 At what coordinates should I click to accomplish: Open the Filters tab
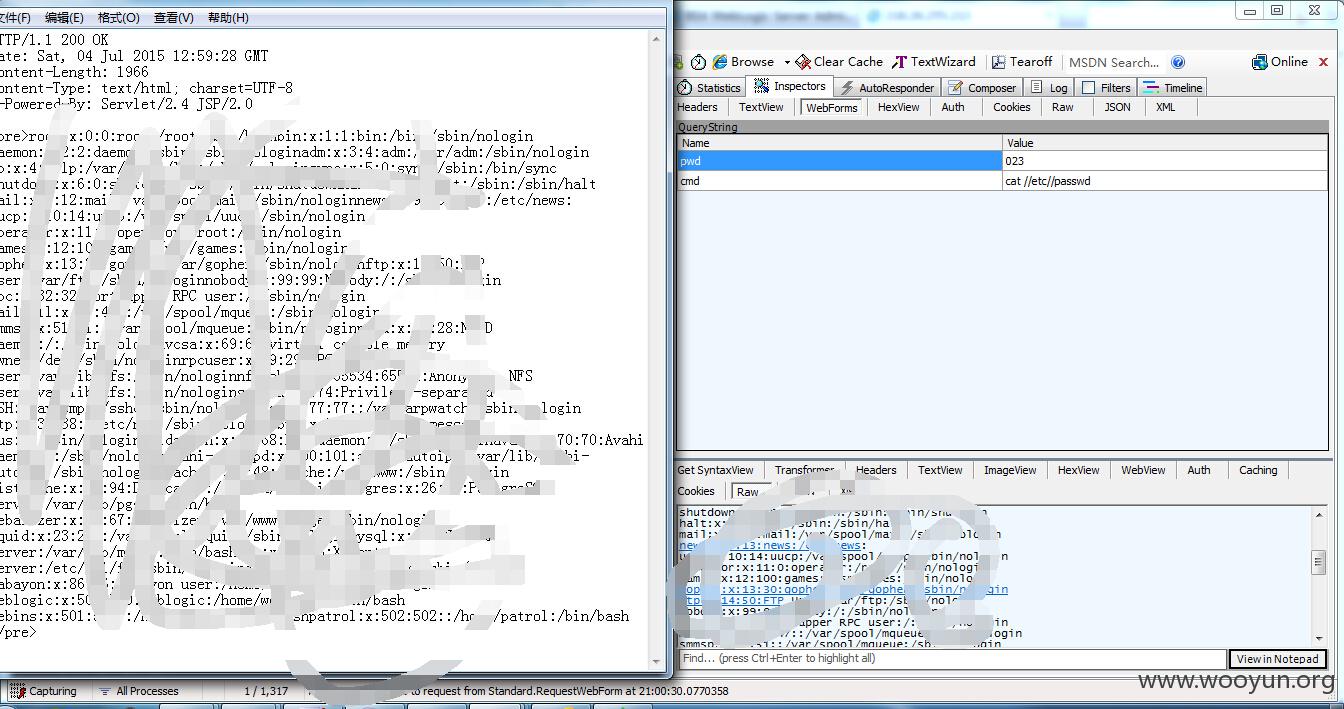click(1106, 87)
